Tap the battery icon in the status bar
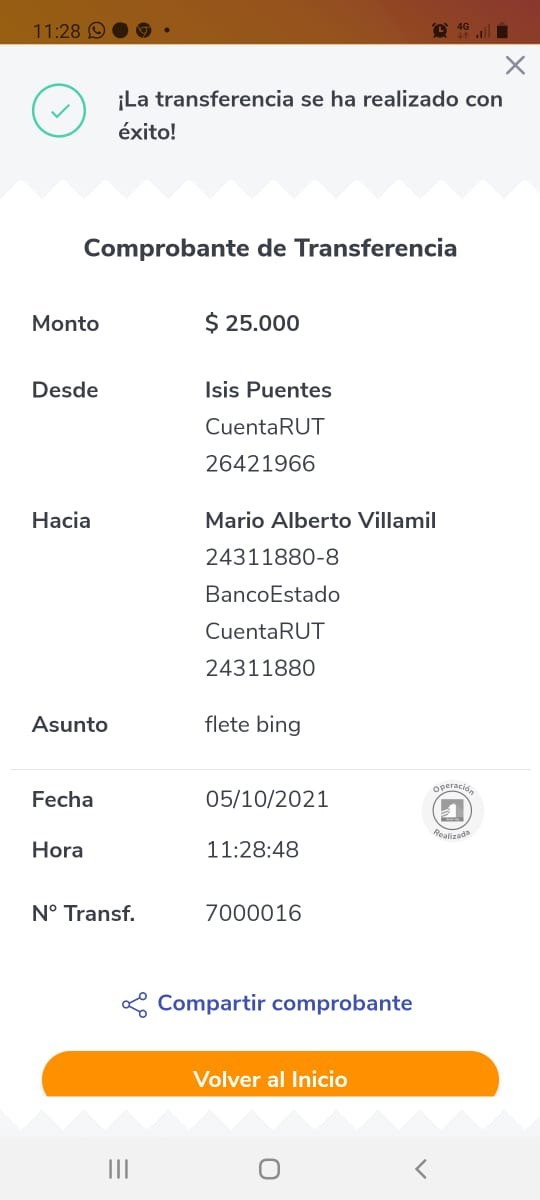Image resolution: width=540 pixels, height=1200 pixels. click(x=502, y=30)
